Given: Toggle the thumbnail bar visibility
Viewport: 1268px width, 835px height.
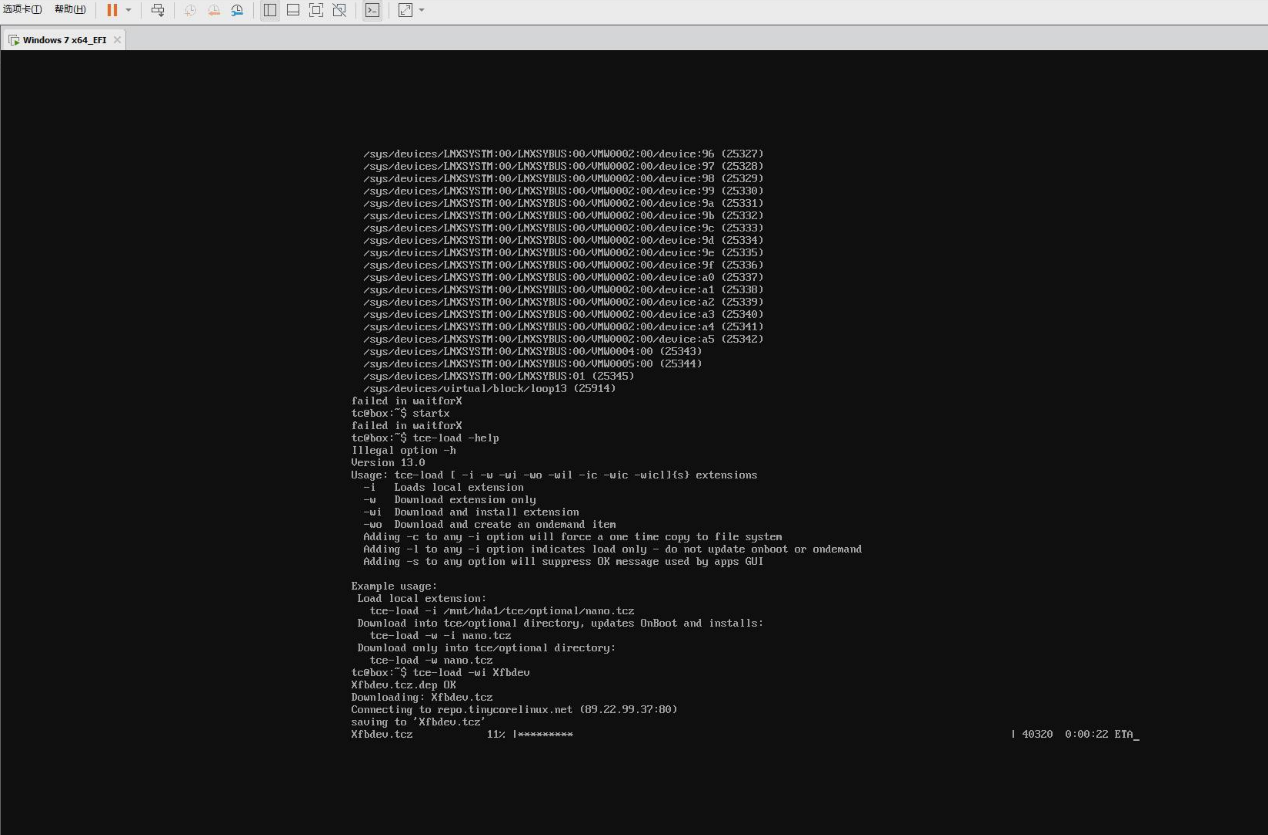Looking at the screenshot, I should tap(291, 10).
